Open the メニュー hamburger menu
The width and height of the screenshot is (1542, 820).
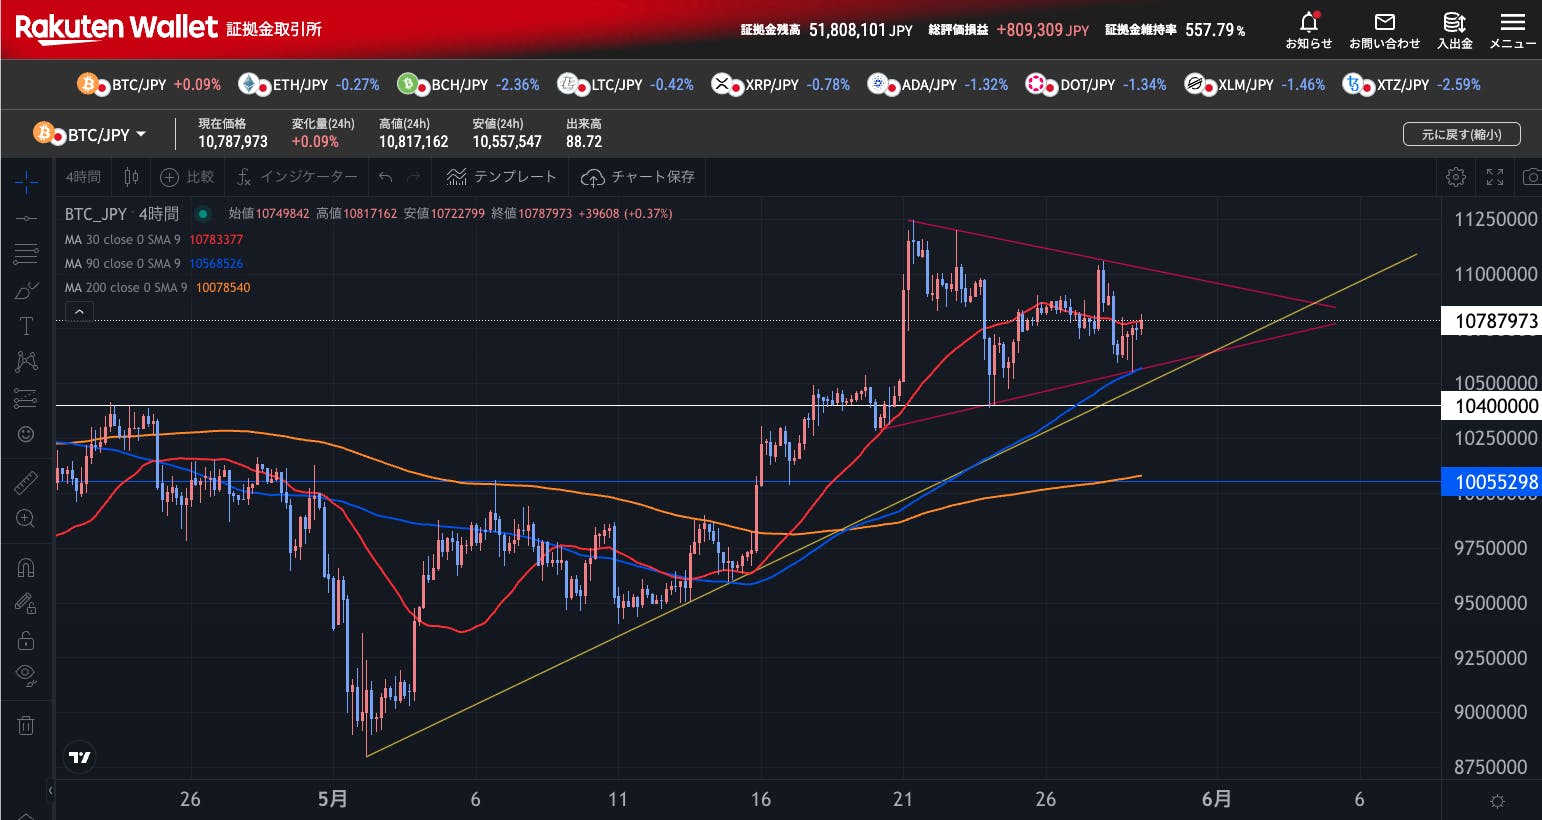click(x=1512, y=30)
